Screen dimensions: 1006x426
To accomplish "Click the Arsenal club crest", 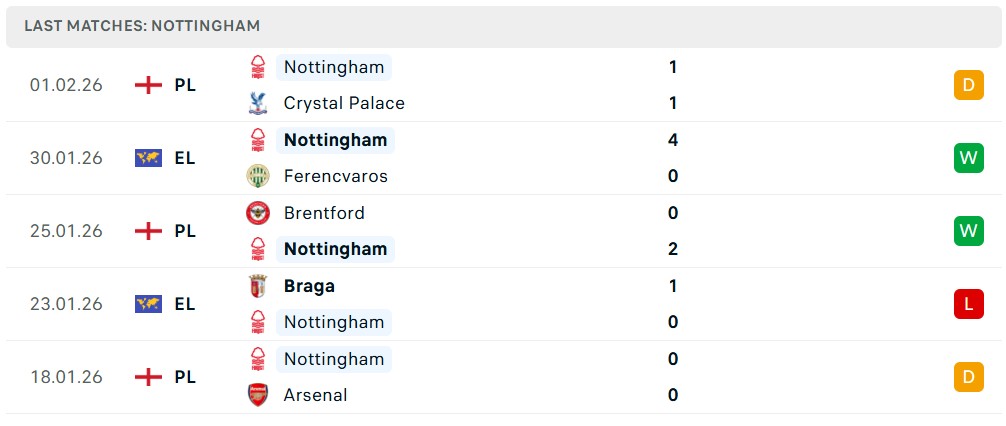I will (258, 395).
